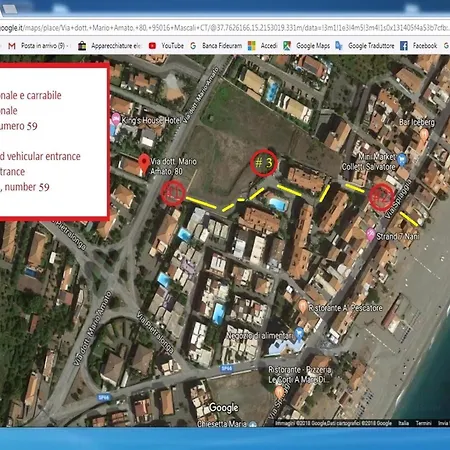450x450 pixels.
Task: Click the Strand 7 Nani pin
Action: [370, 234]
